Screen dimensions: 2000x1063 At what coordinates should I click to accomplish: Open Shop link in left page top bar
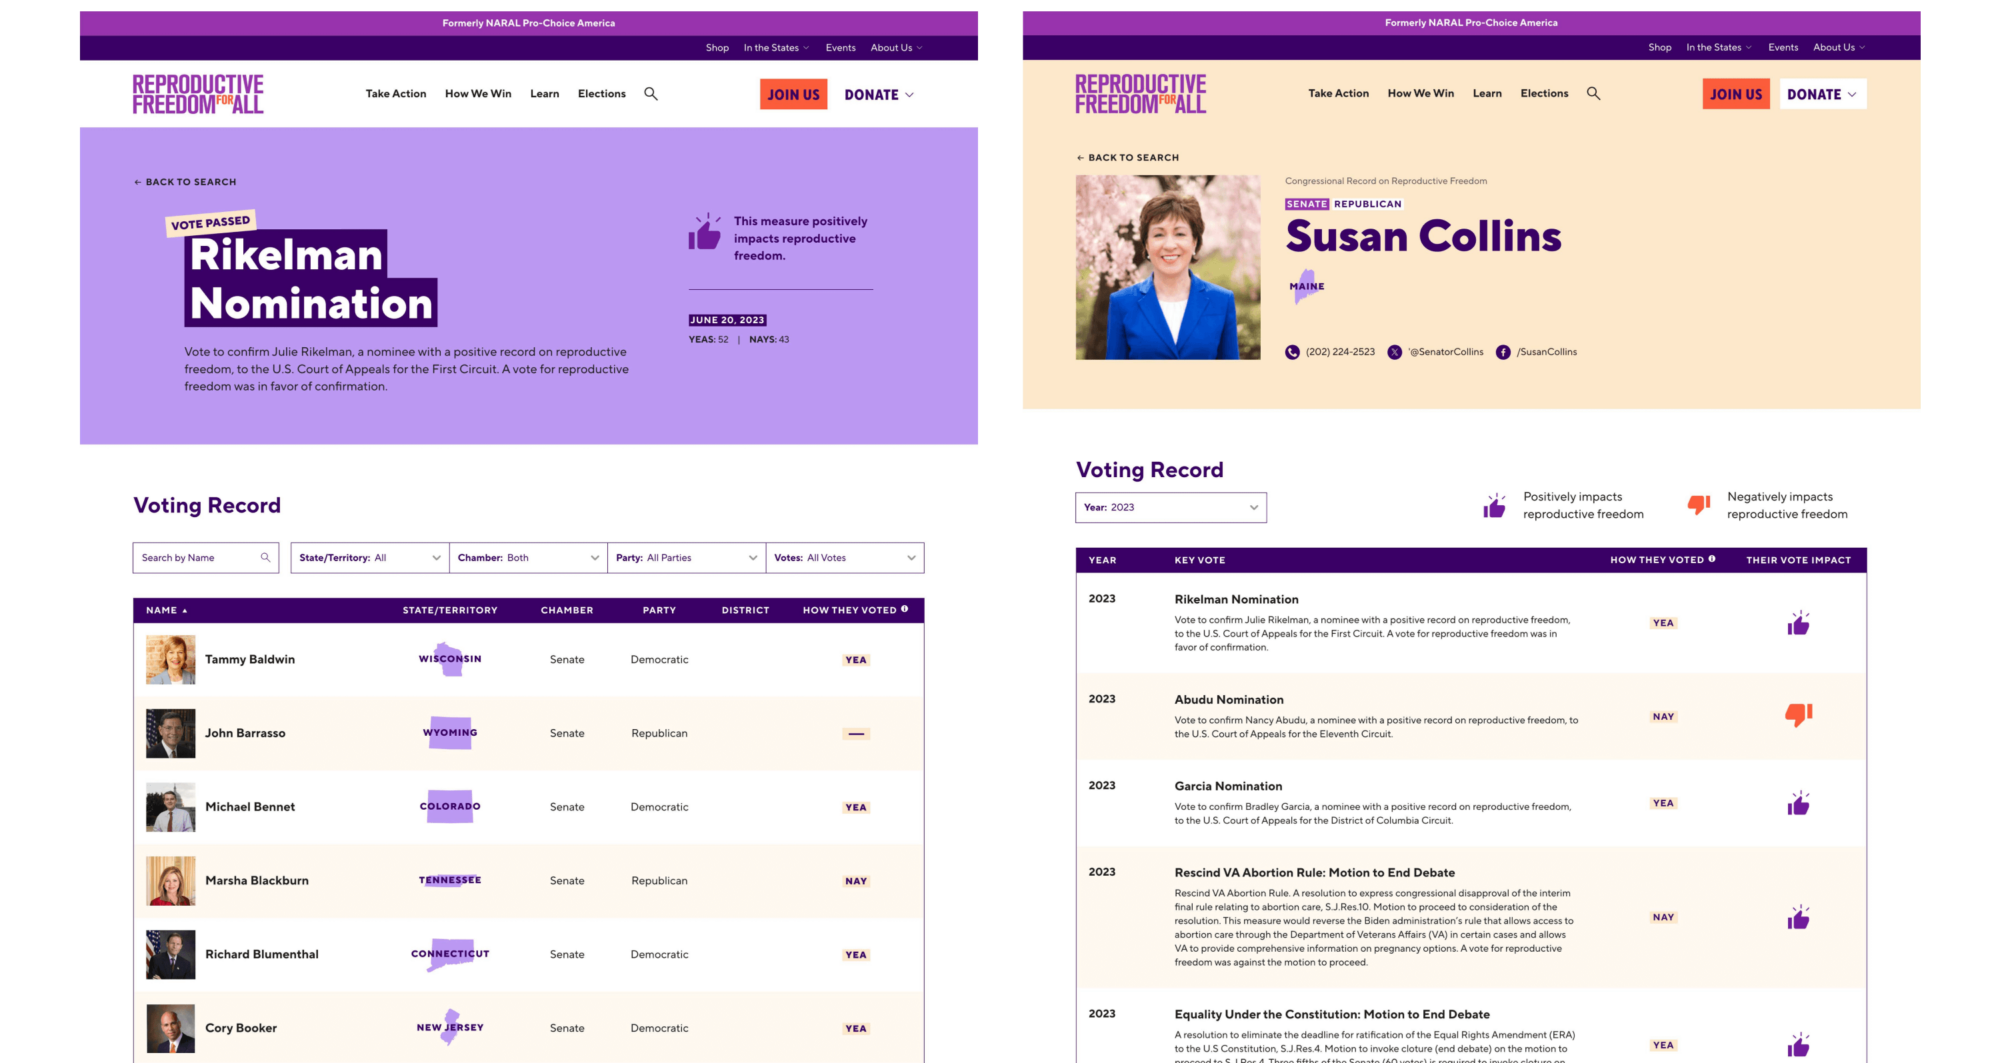pyautogui.click(x=717, y=48)
